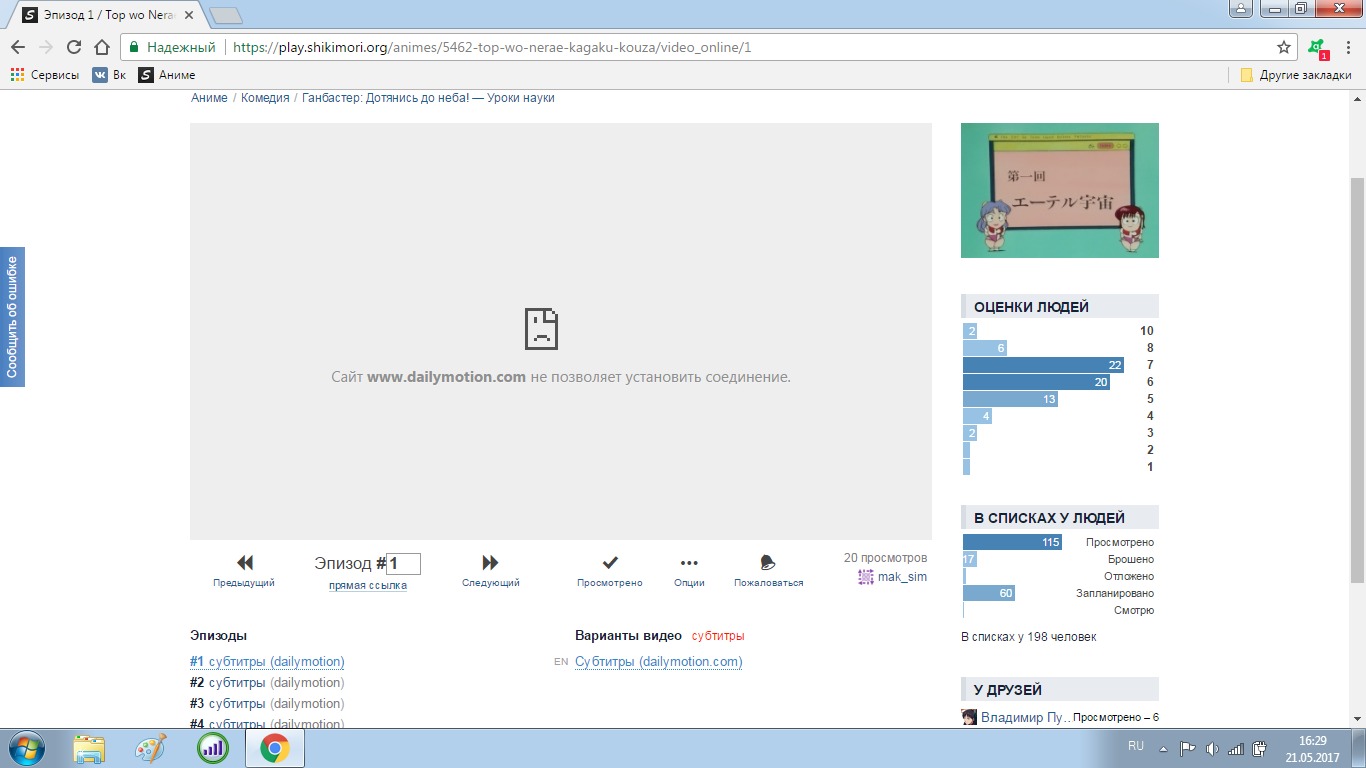
Task: Open the 'Другие закладки' bookmarks folder
Action: click(1296, 75)
